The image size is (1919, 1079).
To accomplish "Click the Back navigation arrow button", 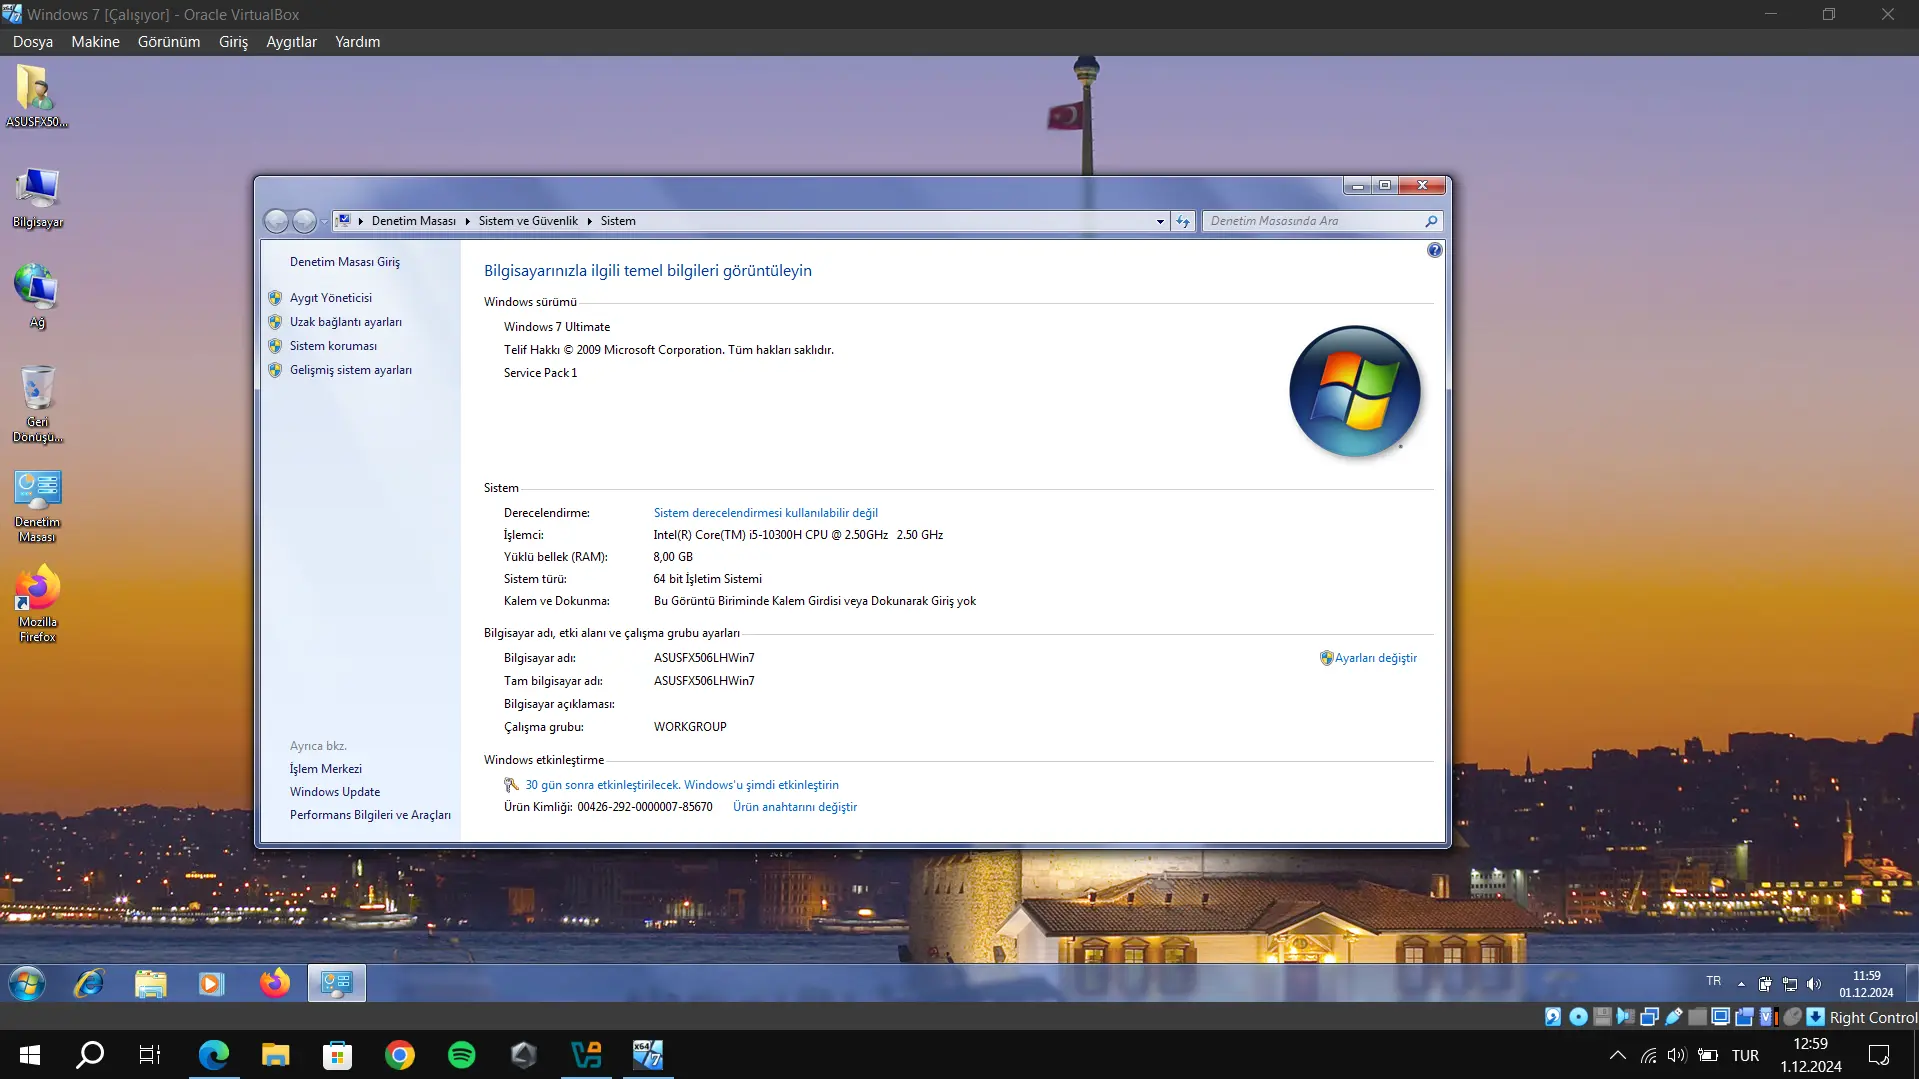I will [276, 221].
